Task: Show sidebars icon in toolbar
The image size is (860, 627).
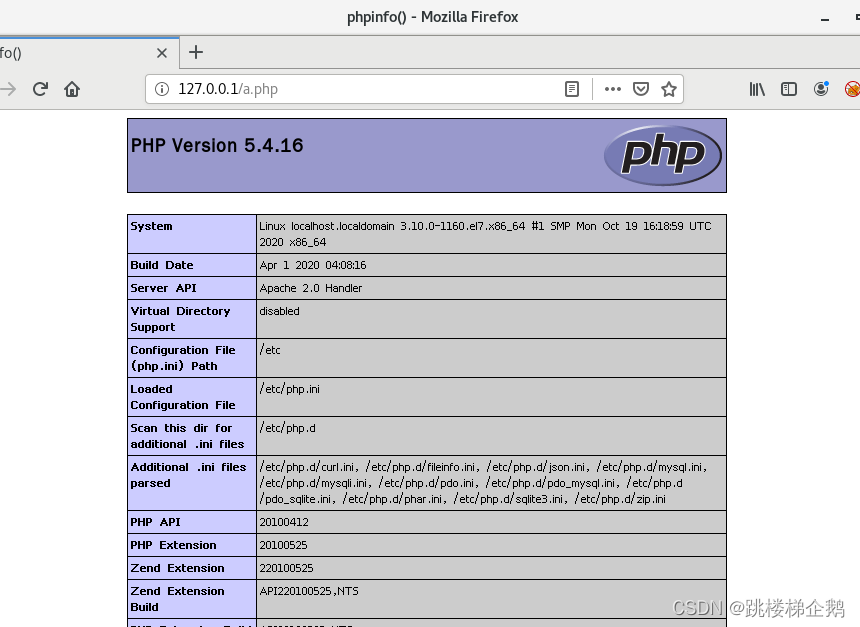Action: [x=789, y=89]
